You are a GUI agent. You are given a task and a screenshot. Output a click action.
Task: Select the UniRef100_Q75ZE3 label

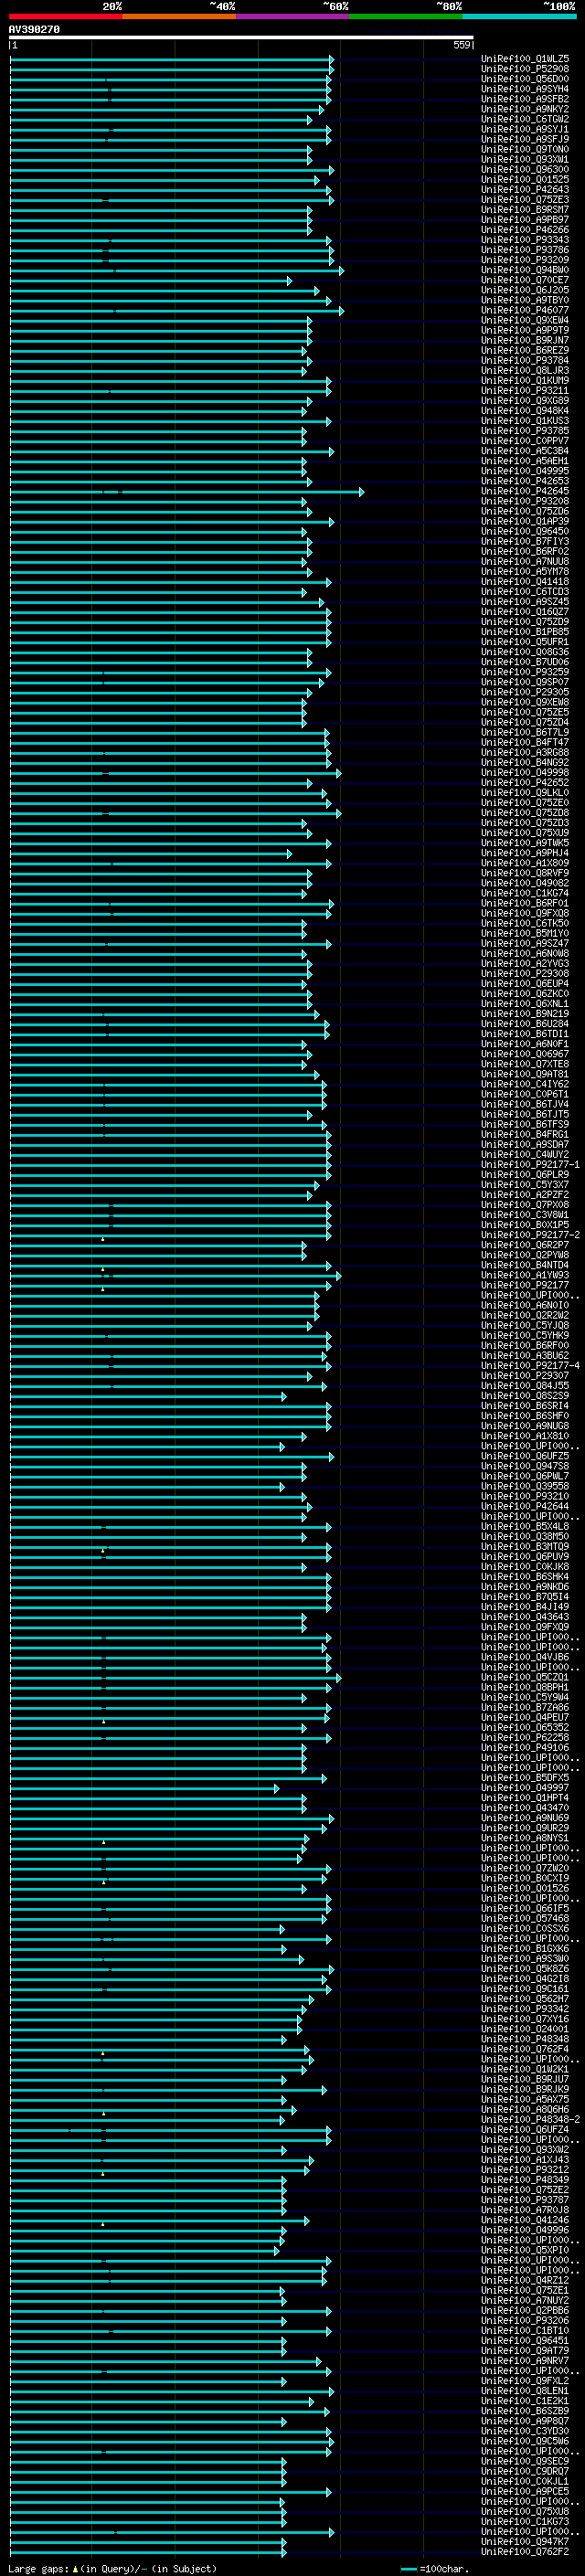click(x=525, y=199)
